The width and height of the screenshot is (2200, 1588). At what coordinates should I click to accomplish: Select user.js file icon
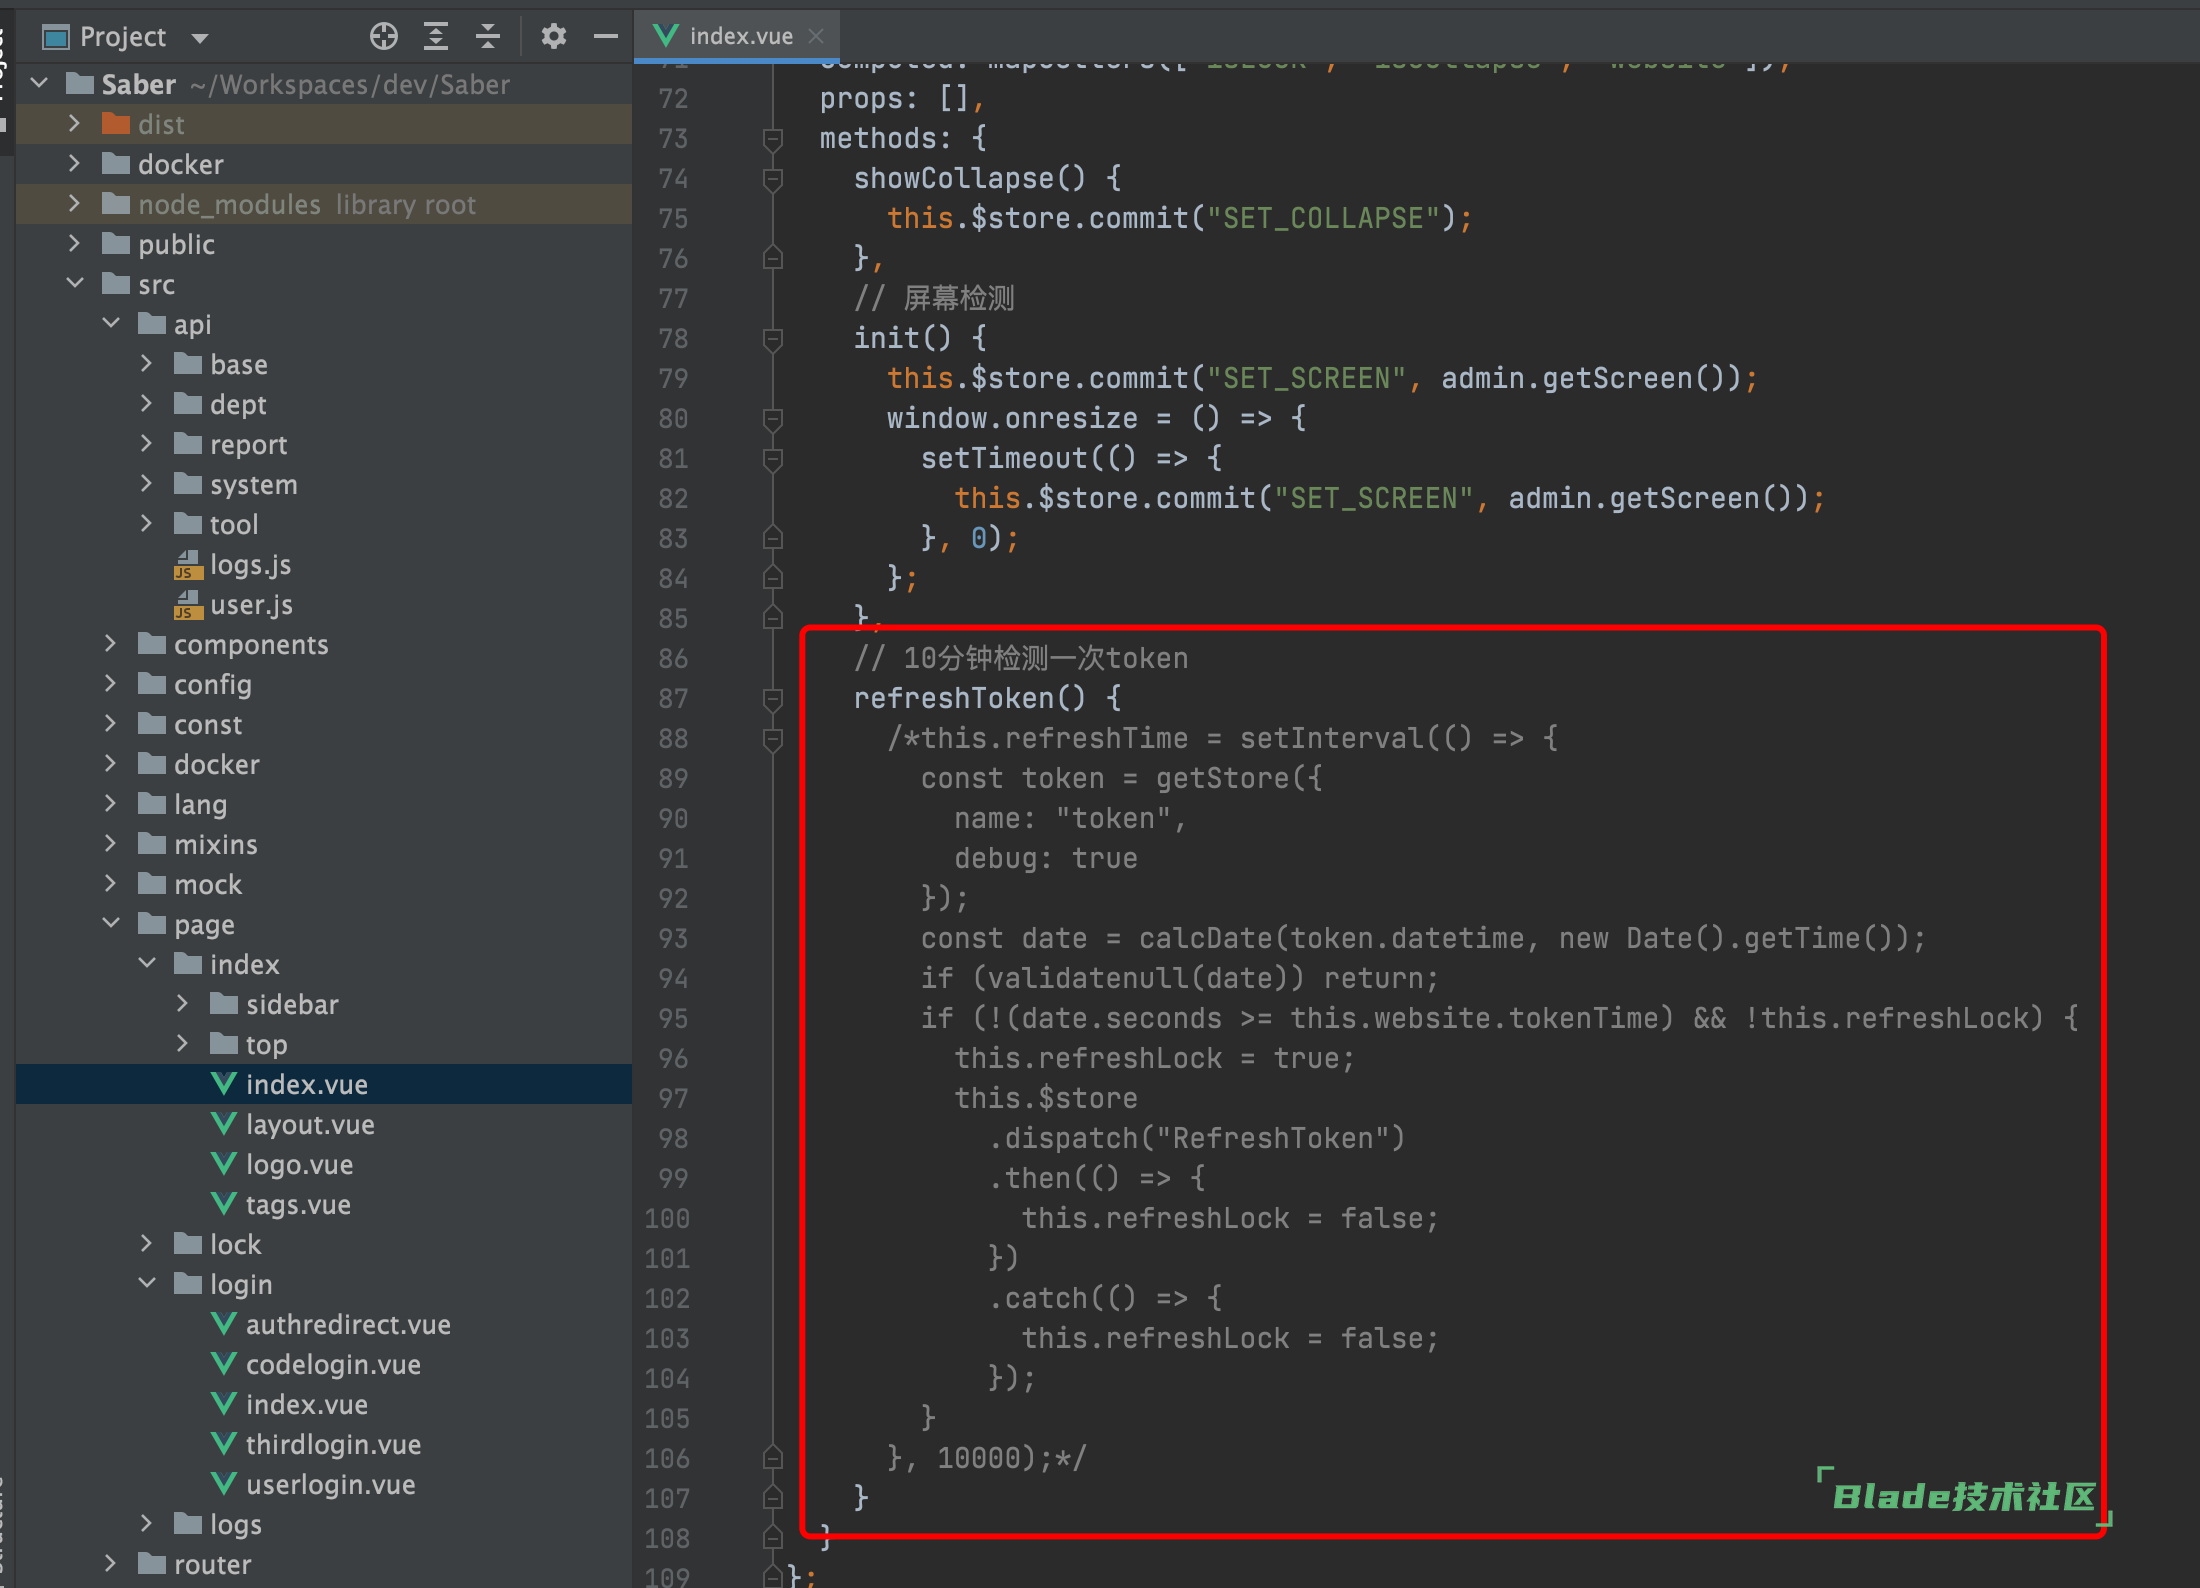(x=188, y=604)
